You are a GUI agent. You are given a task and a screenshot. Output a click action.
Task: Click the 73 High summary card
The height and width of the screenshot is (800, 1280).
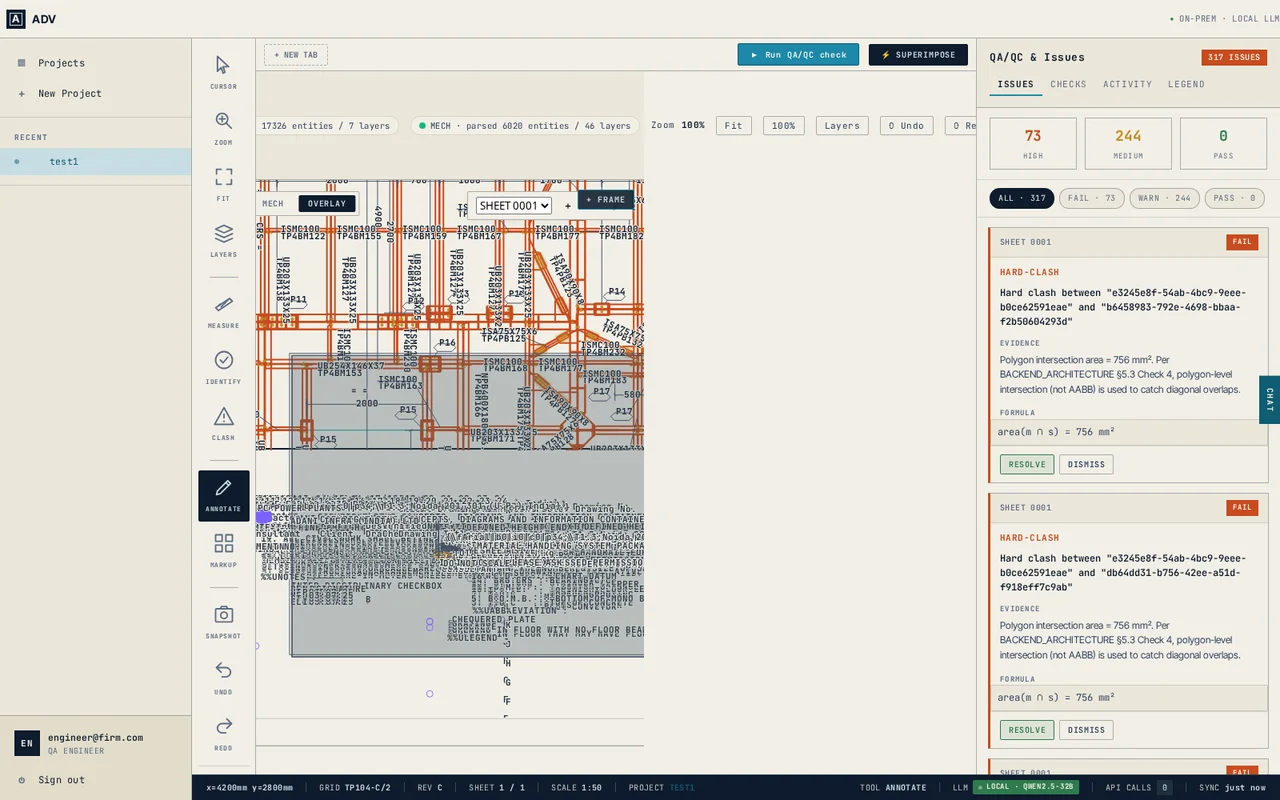(1033, 143)
